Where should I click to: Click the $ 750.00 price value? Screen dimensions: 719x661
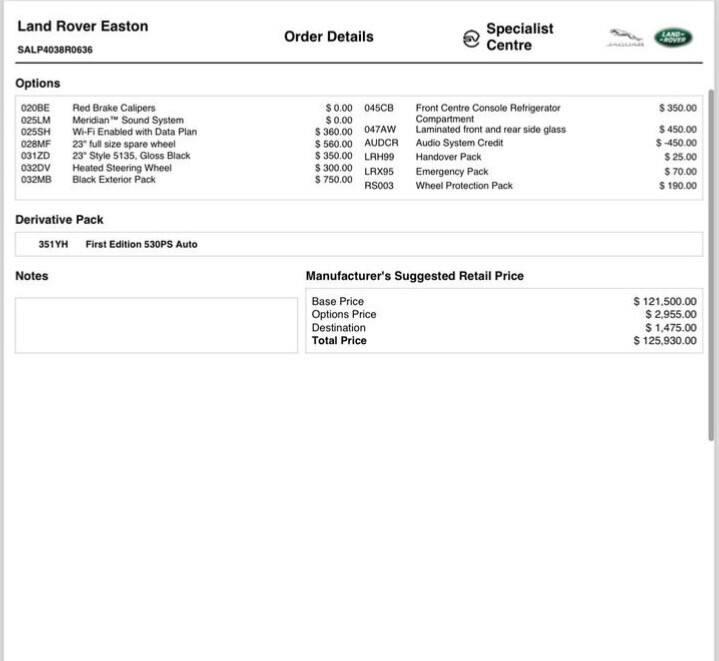click(334, 180)
